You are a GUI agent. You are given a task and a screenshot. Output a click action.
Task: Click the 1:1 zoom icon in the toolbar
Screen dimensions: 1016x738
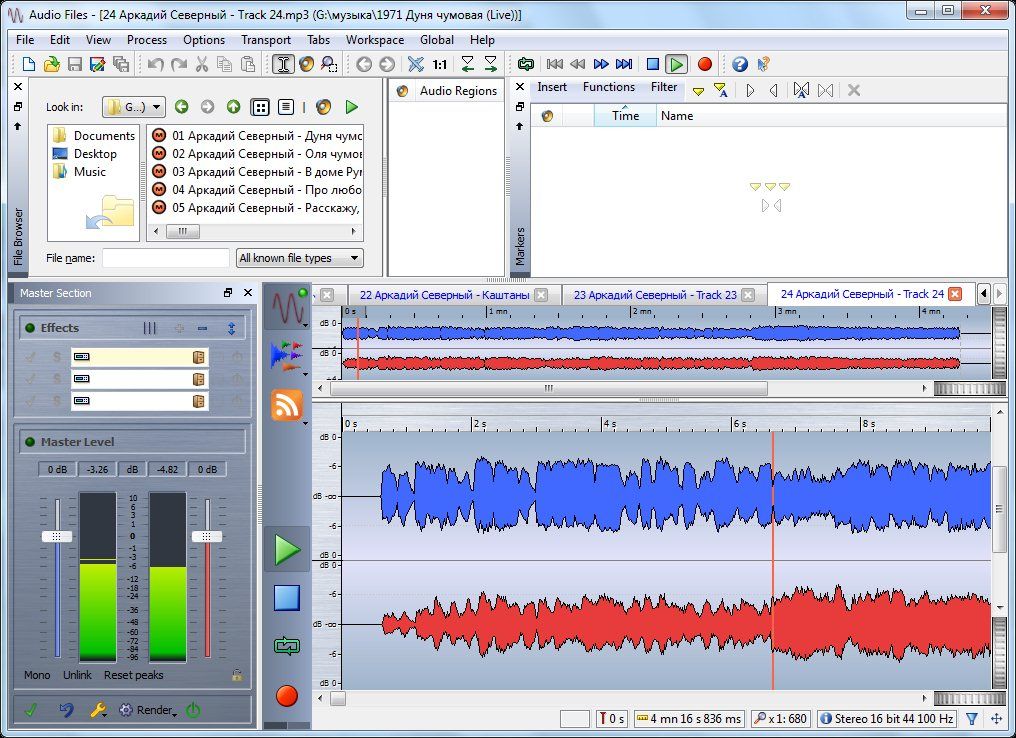click(440, 64)
